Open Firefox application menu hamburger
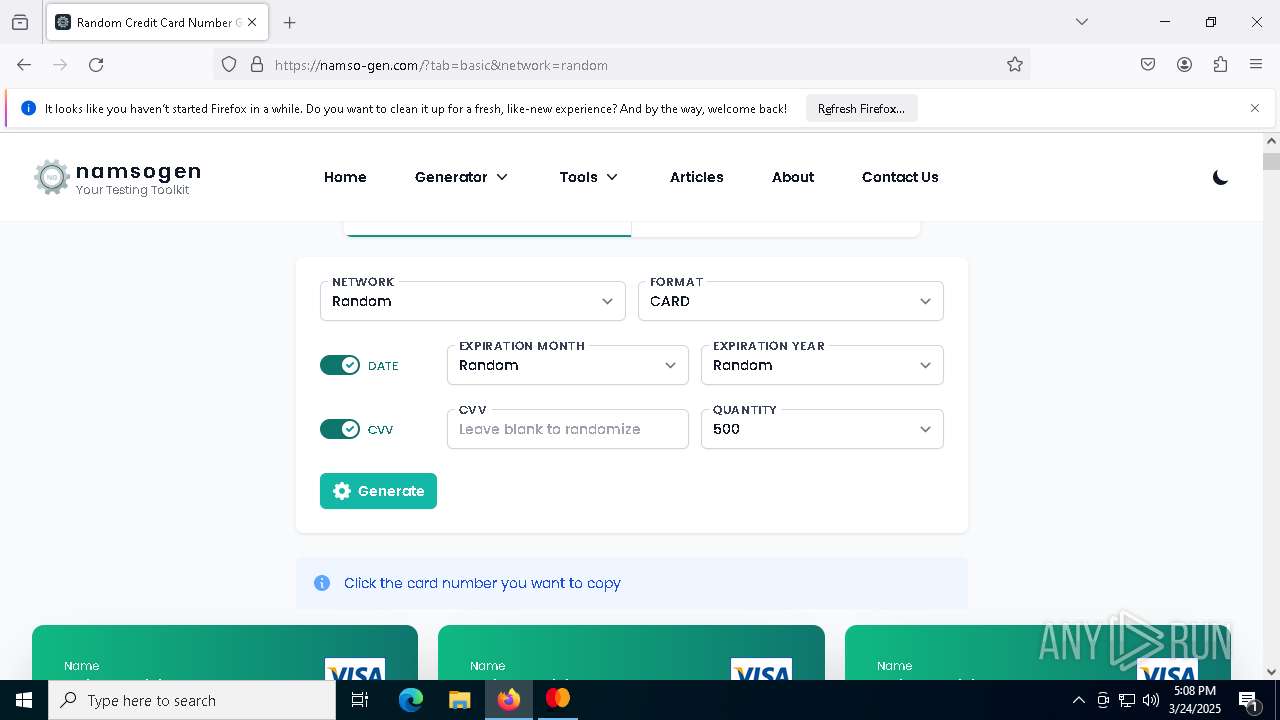Screen dimensions: 1280x720 pos(1256,65)
